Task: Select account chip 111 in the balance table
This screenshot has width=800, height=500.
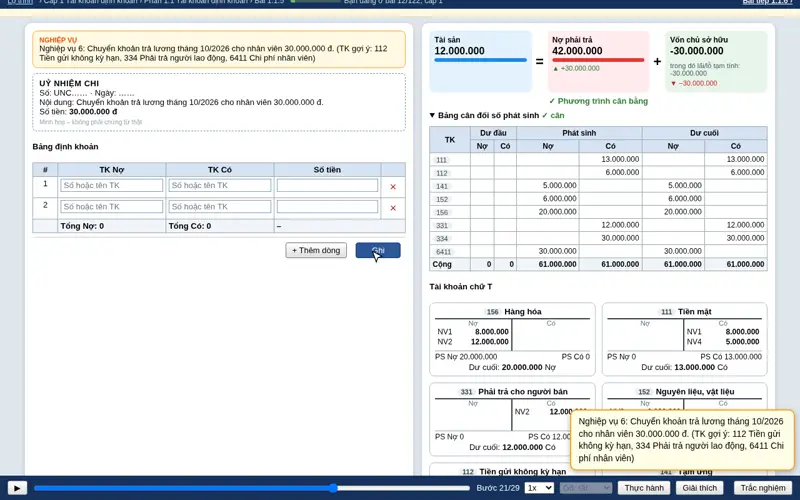Action: click(x=441, y=160)
